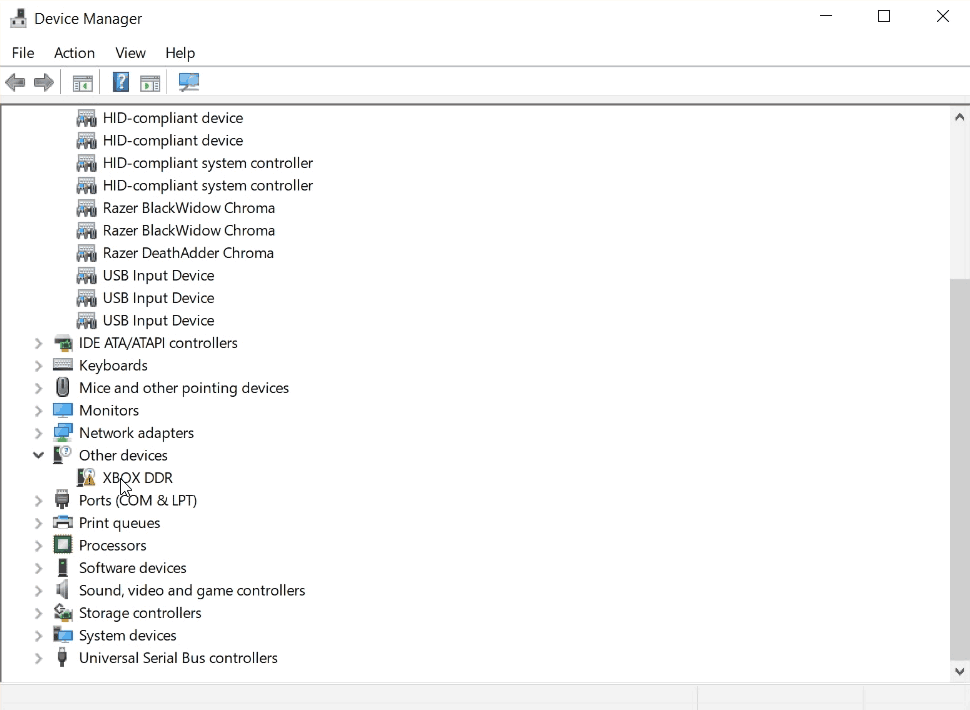This screenshot has width=970, height=710.
Task: Click the Processors chip icon
Action: click(62, 545)
